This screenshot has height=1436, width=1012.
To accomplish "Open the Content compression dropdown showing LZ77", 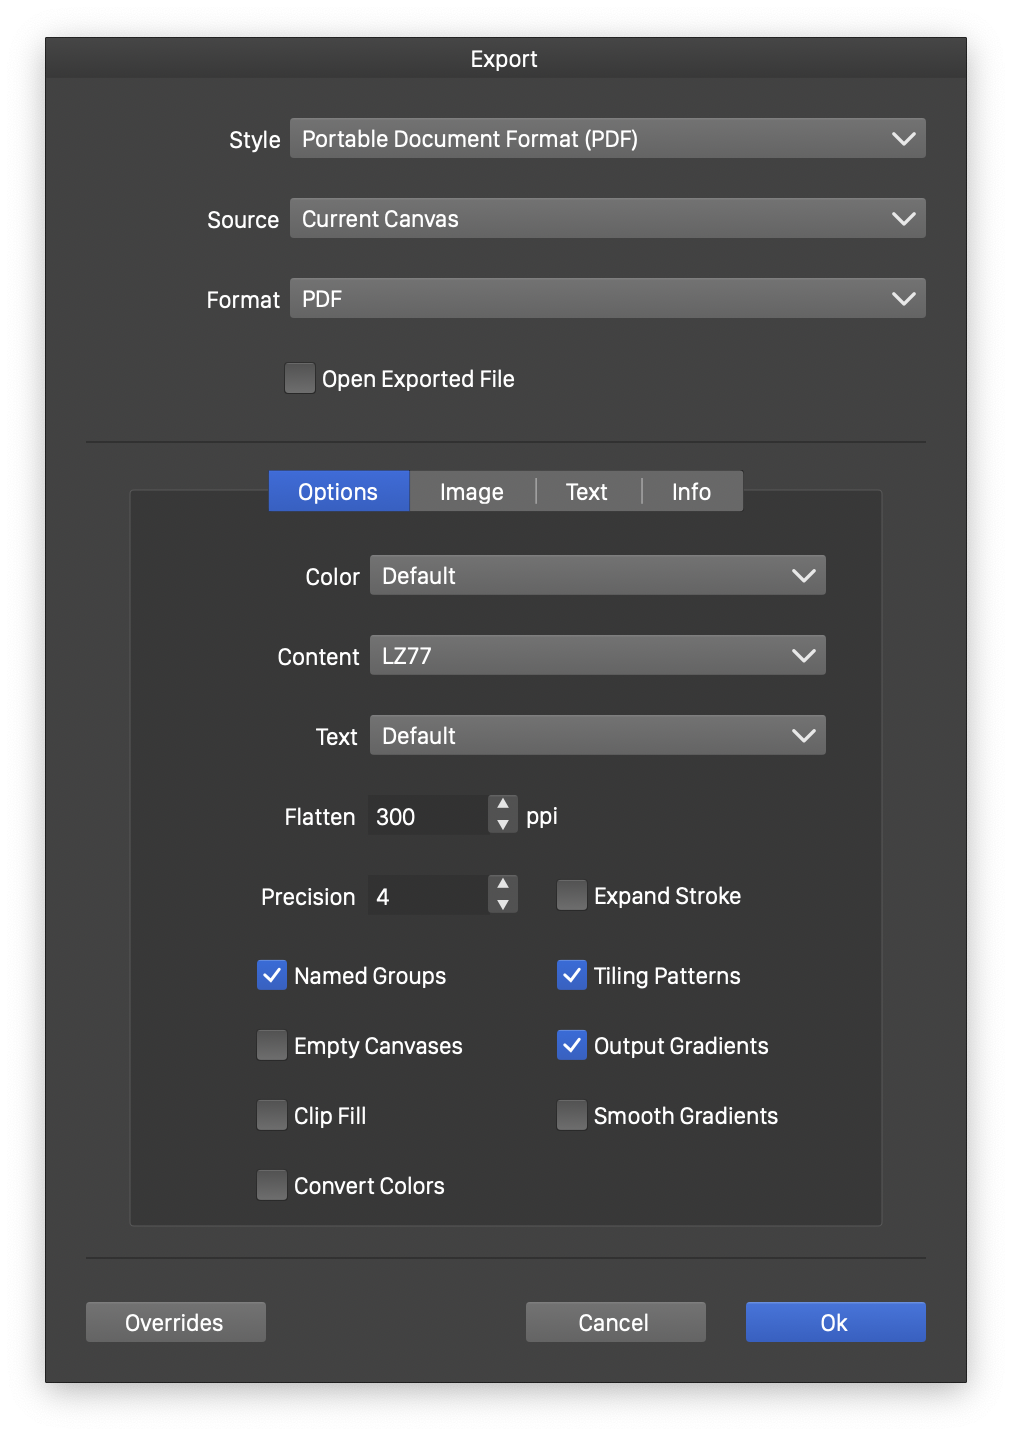I will tap(597, 656).
